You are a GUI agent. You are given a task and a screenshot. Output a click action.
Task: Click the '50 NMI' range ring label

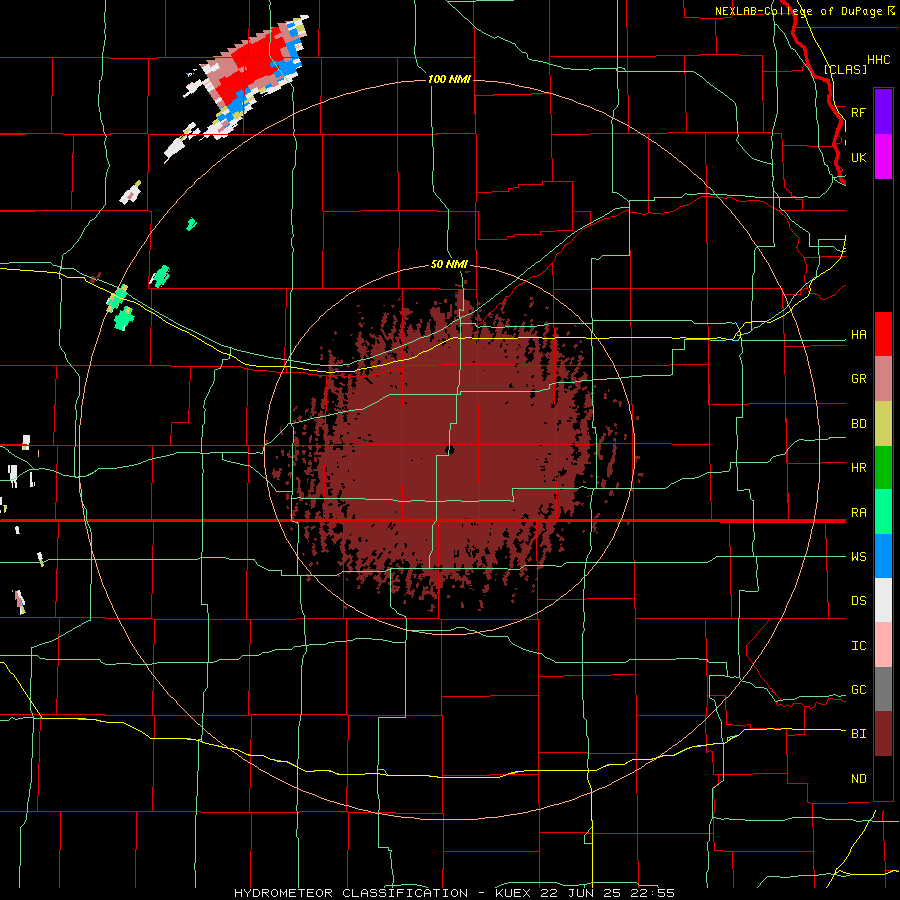449,264
